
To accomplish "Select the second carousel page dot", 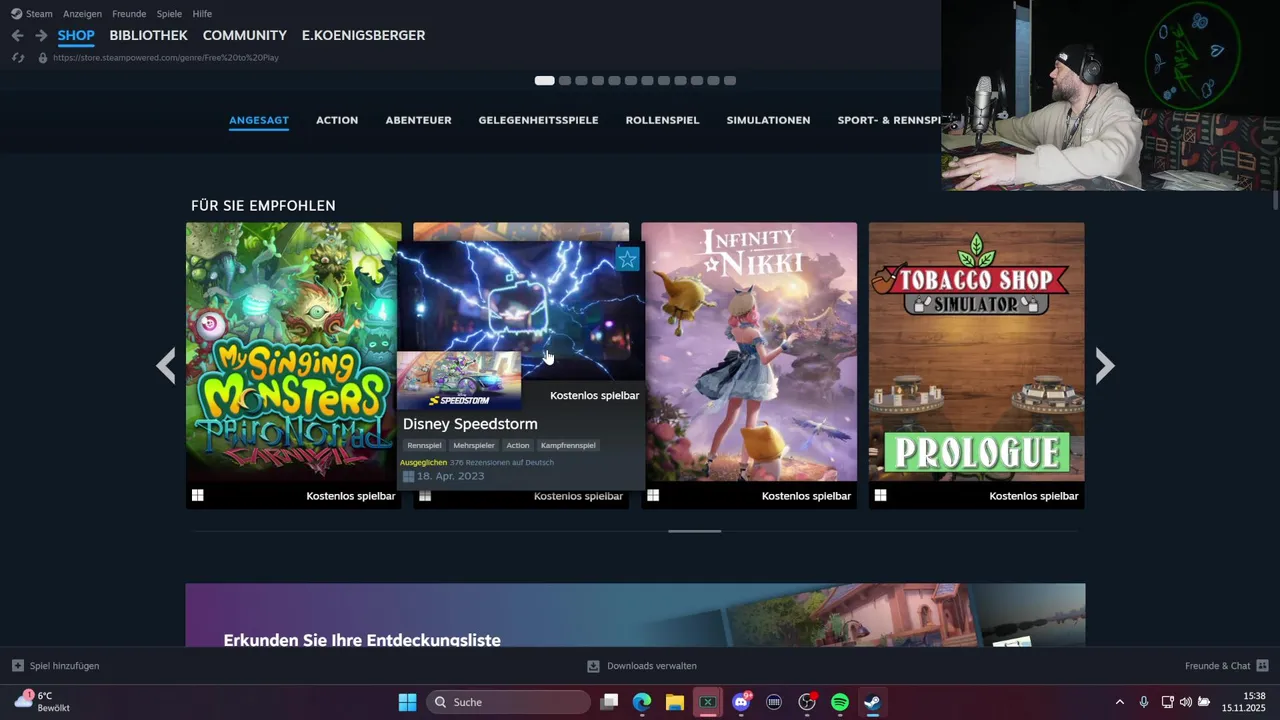I will 565,81.
